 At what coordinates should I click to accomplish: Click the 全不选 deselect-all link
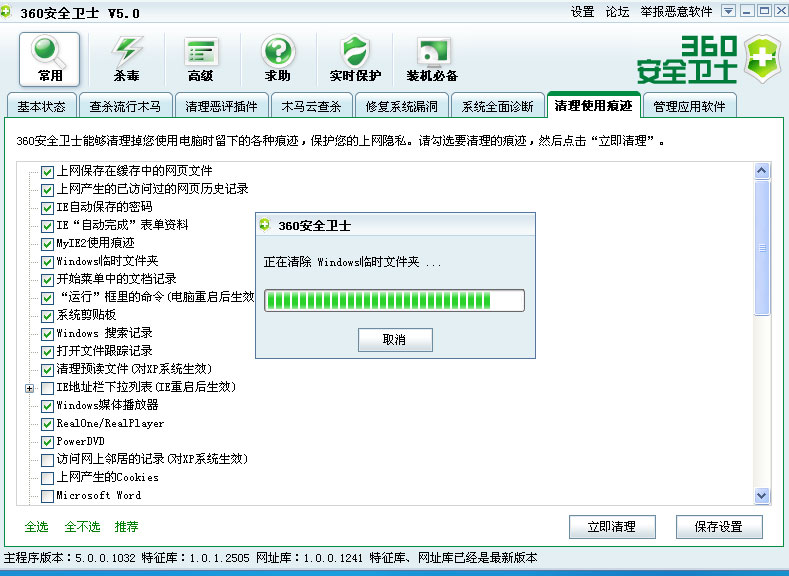[x=82, y=527]
